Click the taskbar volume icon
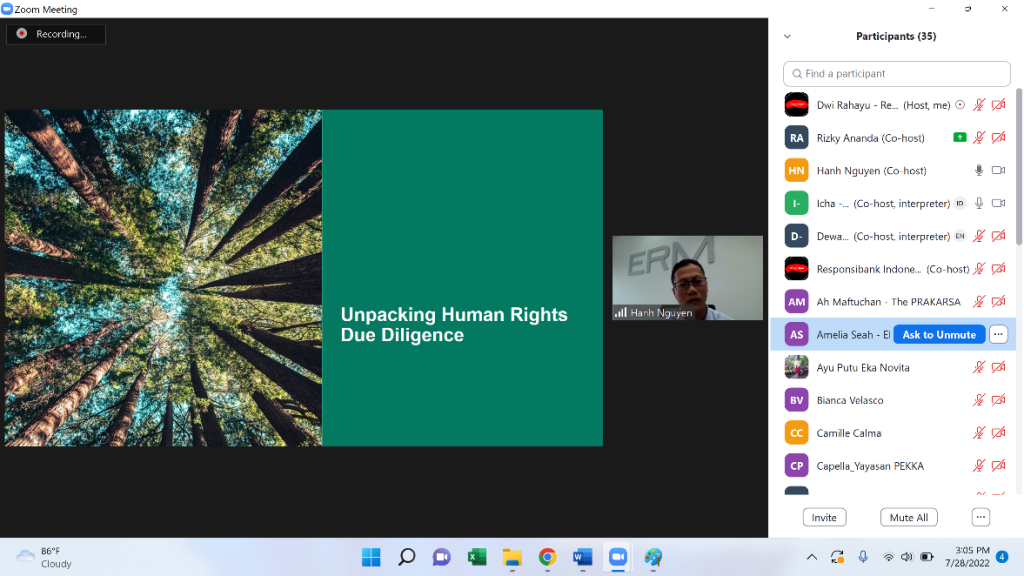Image resolution: width=1024 pixels, height=576 pixels. click(906, 557)
